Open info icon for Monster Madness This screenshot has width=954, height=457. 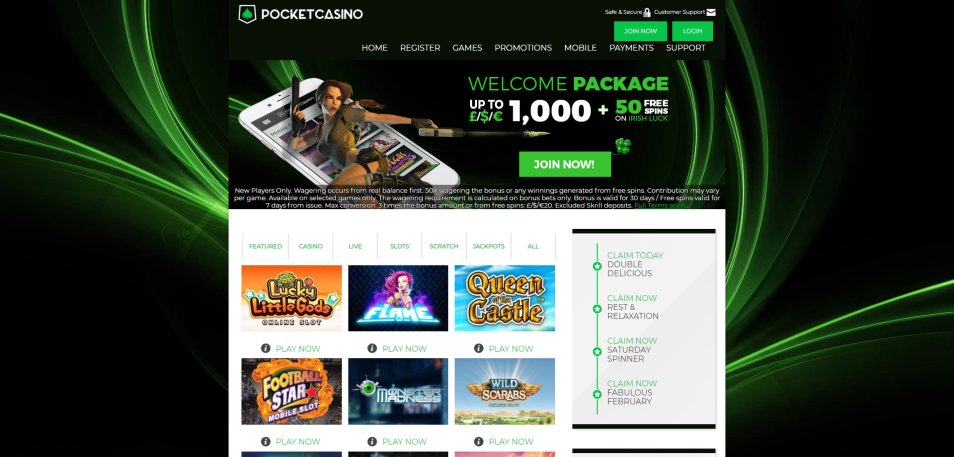tap(372, 441)
